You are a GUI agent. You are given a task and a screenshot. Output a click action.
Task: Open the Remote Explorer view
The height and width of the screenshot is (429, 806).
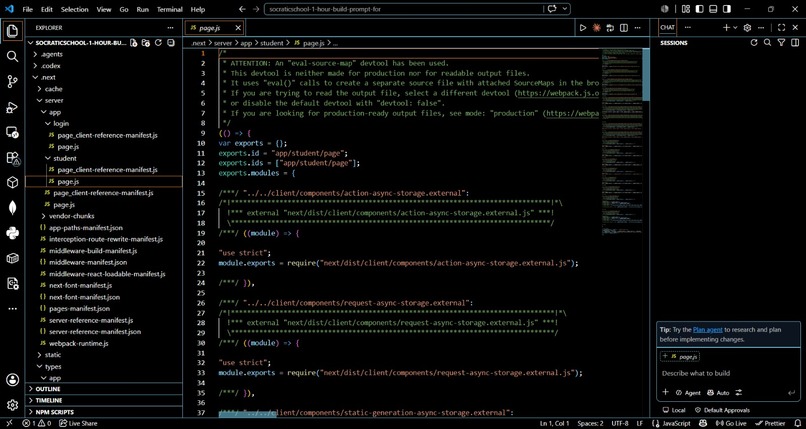point(12,133)
